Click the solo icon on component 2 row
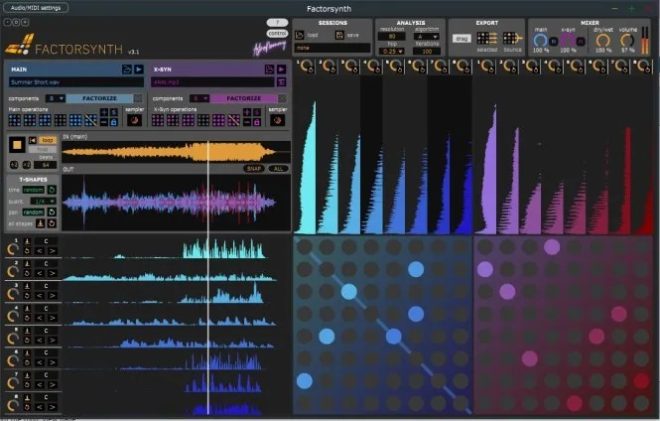This screenshot has height=421, width=660. (x=27, y=264)
